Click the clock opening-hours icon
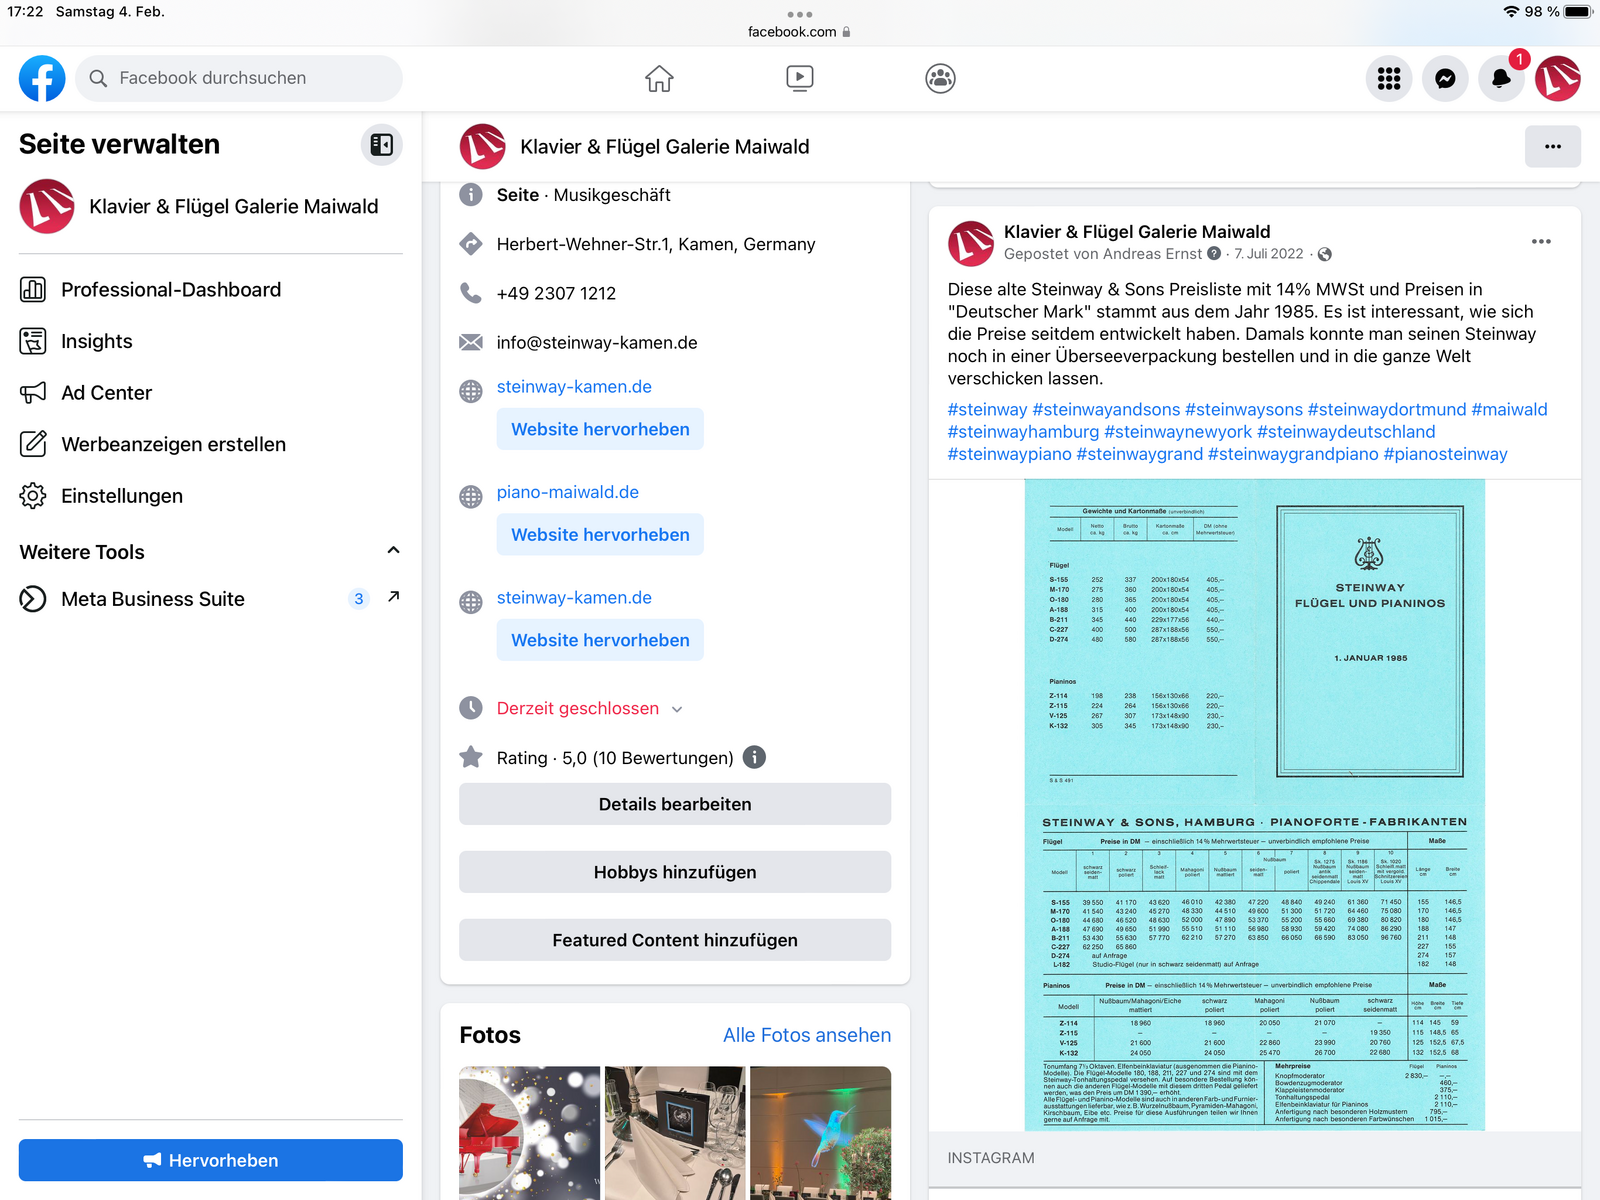1600x1200 pixels. [470, 708]
